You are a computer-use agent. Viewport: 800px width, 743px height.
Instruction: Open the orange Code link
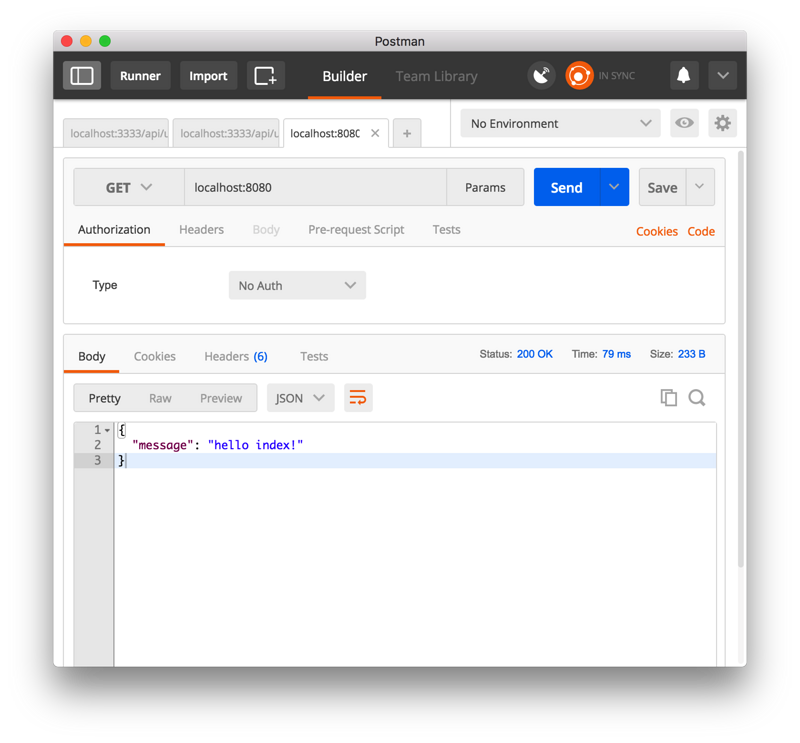(x=701, y=231)
